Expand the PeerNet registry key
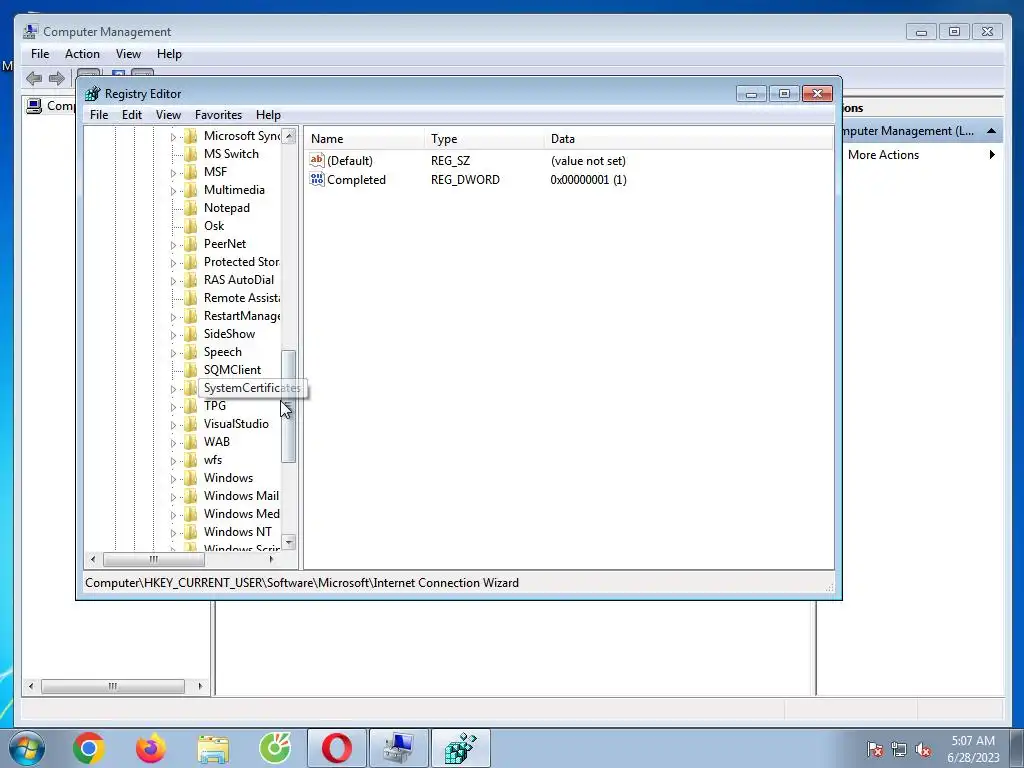 pos(173,245)
